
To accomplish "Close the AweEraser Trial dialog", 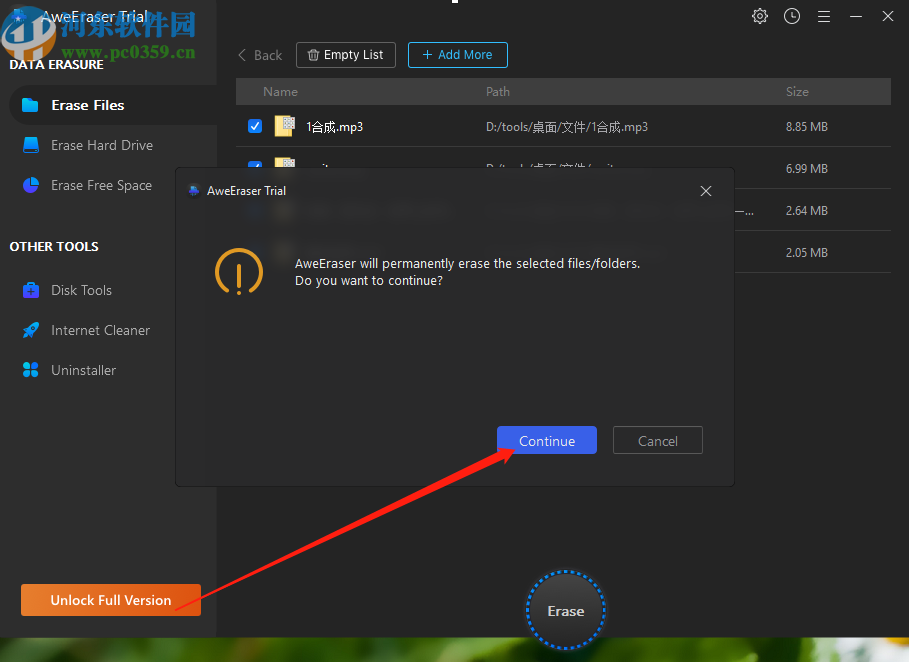I will (x=706, y=190).
